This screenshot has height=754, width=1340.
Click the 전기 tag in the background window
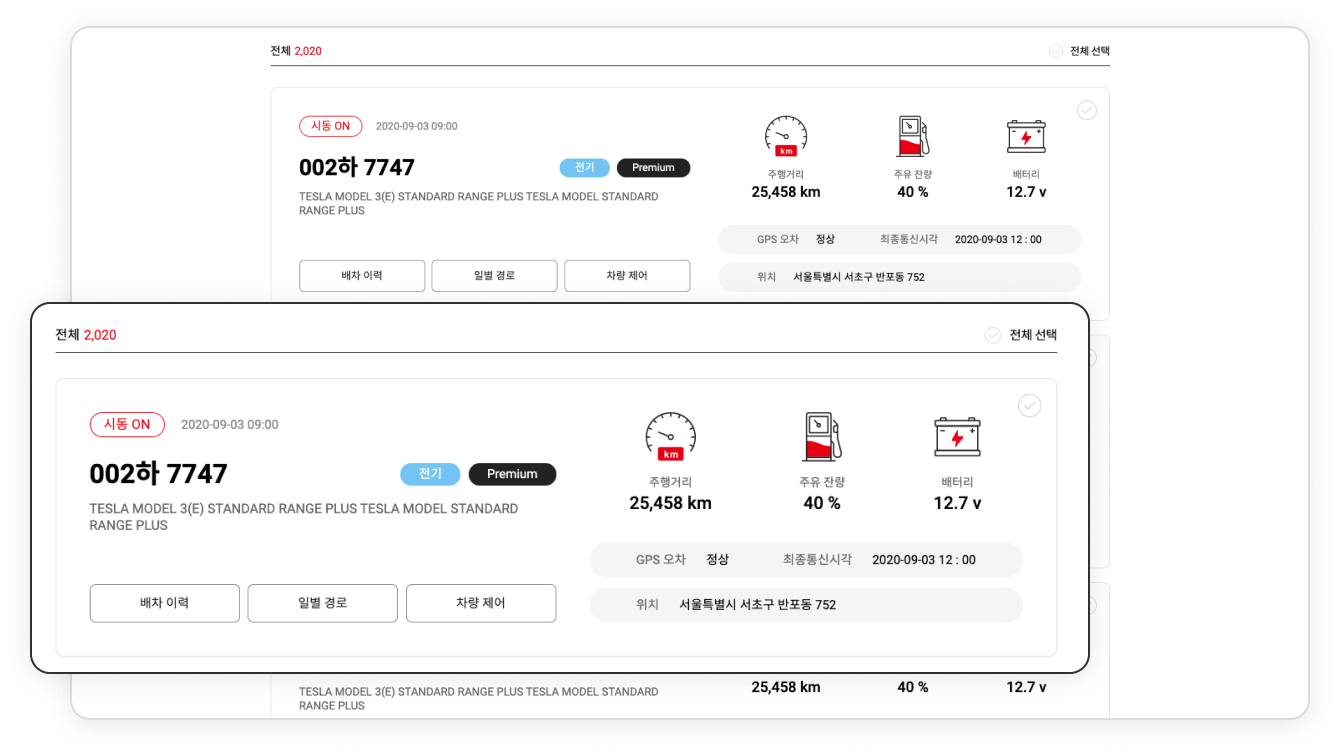pos(585,168)
